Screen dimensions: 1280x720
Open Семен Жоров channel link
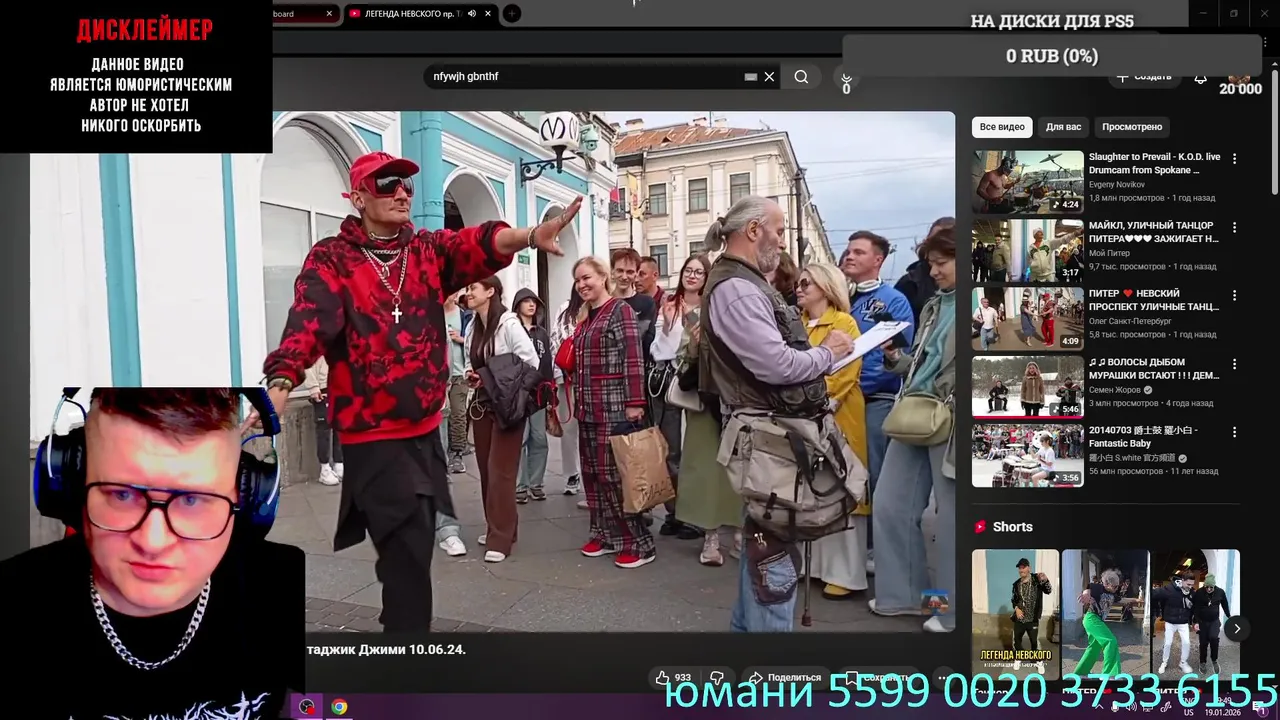1116,390
